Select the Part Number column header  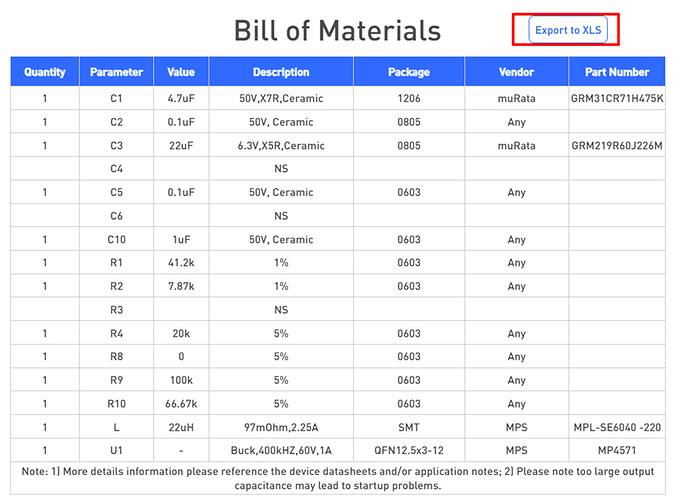(617, 72)
